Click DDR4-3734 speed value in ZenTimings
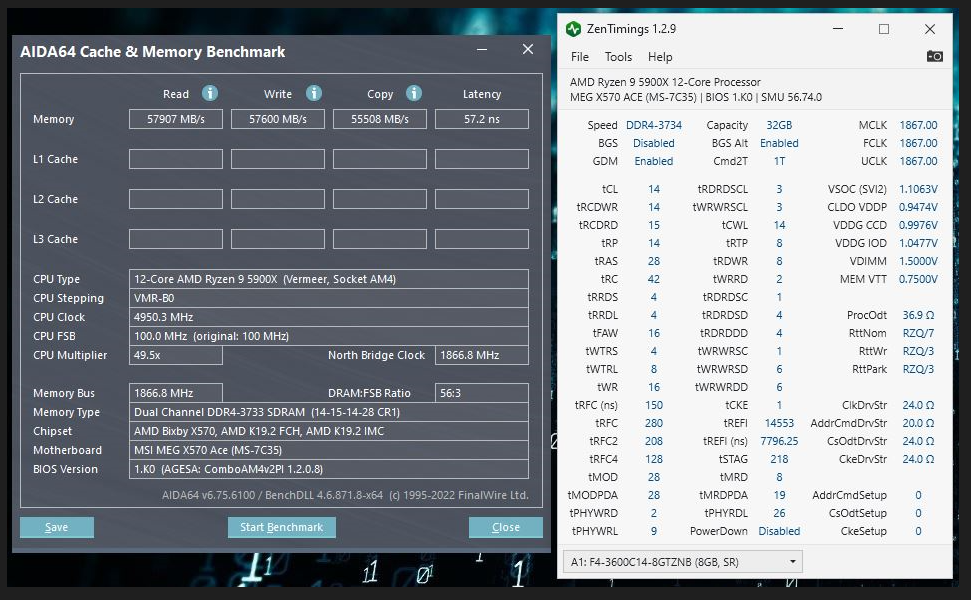 pos(654,125)
